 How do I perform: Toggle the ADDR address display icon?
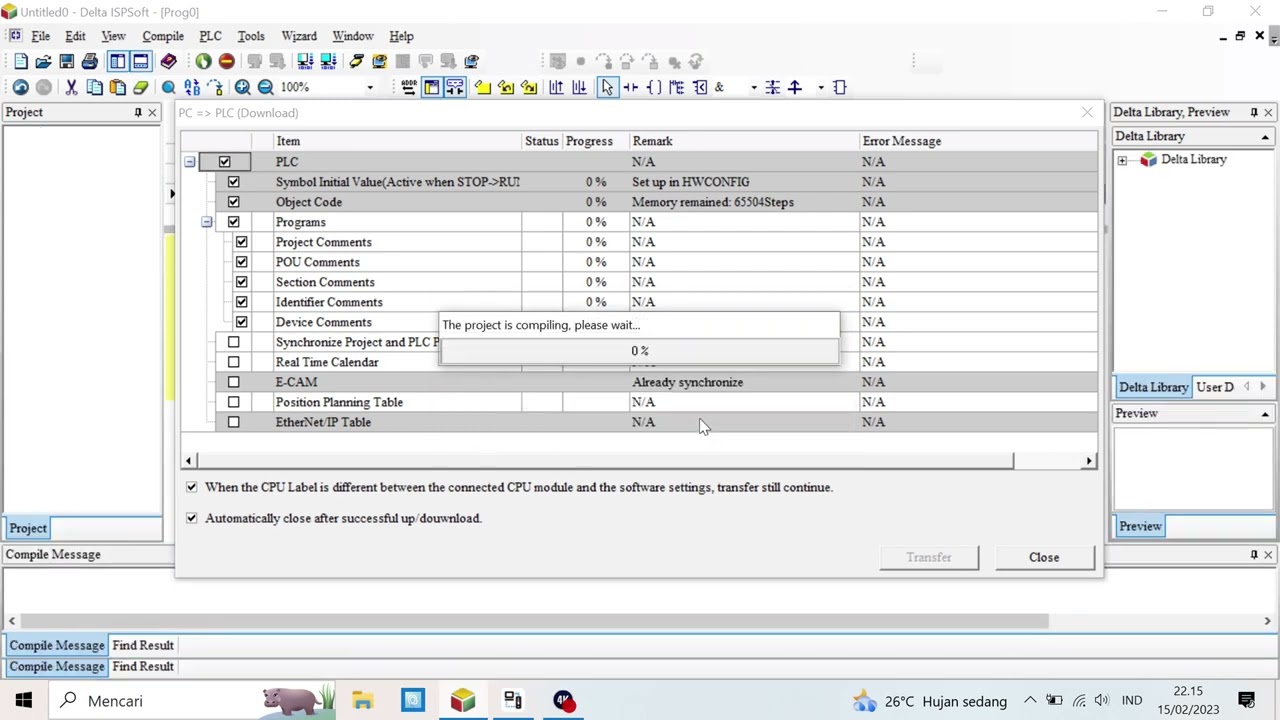tap(408, 88)
